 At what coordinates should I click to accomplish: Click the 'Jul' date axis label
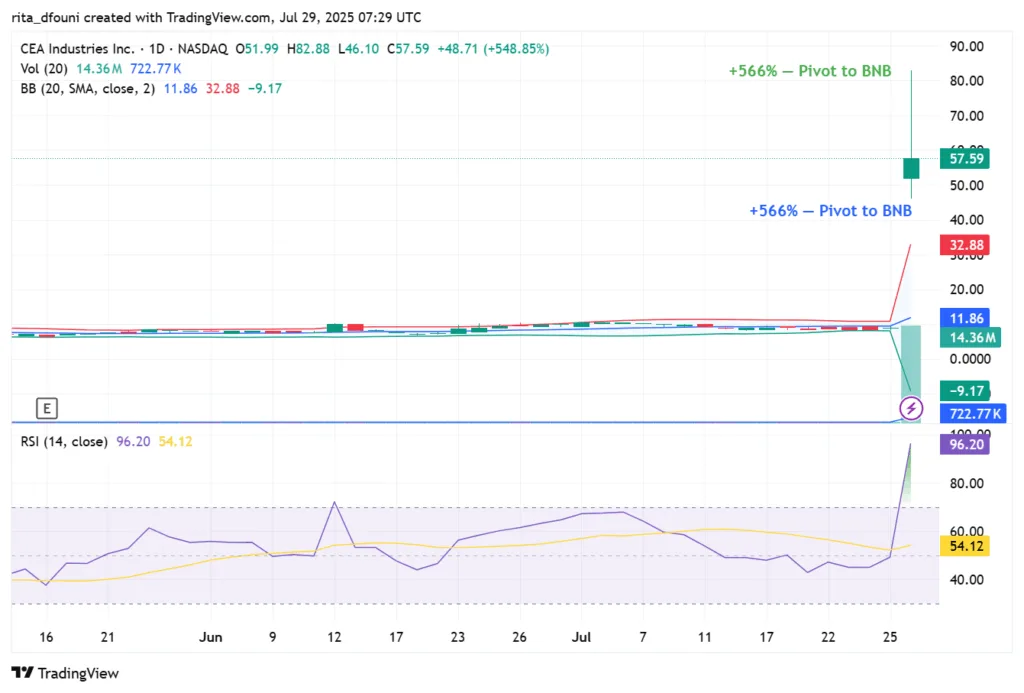tap(581, 637)
